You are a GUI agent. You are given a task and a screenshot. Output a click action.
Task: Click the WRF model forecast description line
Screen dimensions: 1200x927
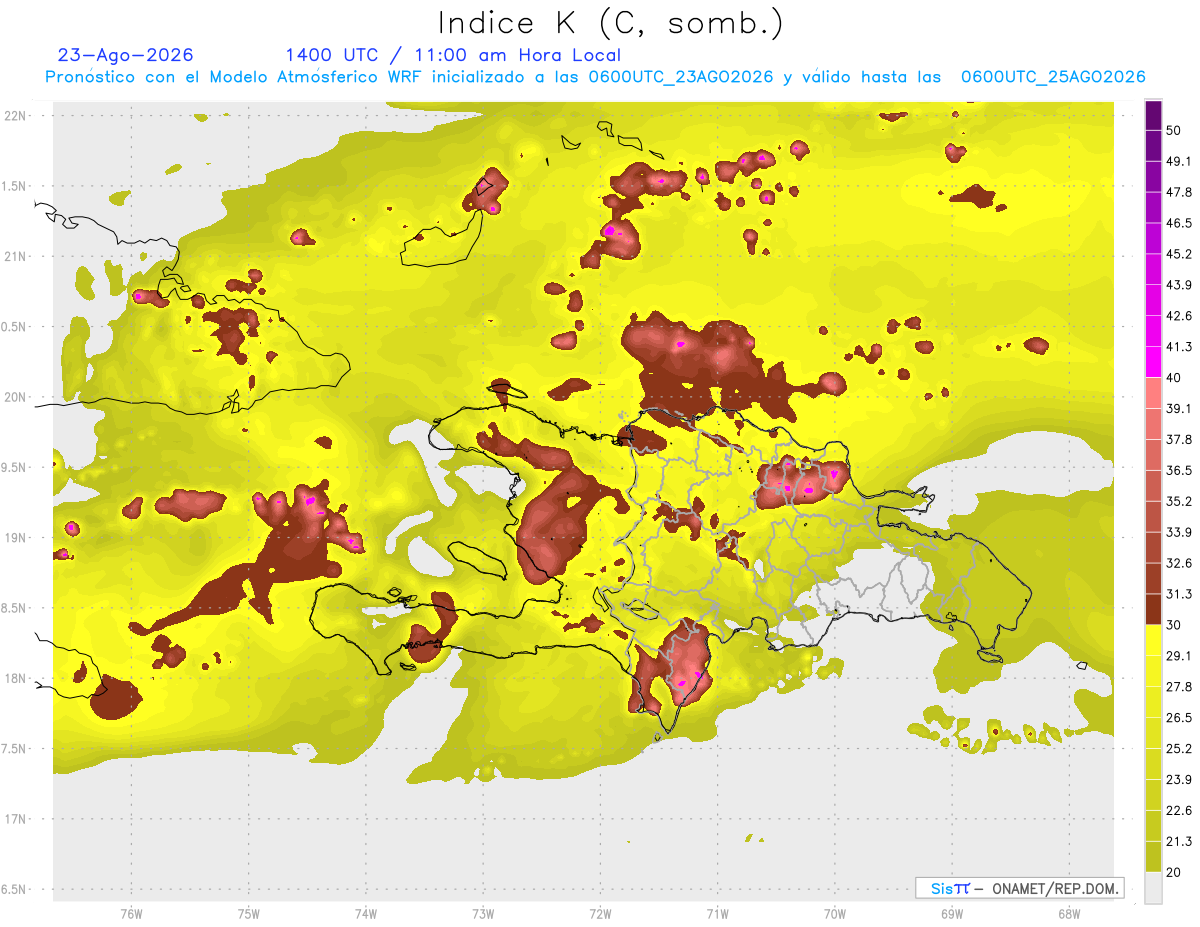pyautogui.click(x=595, y=77)
